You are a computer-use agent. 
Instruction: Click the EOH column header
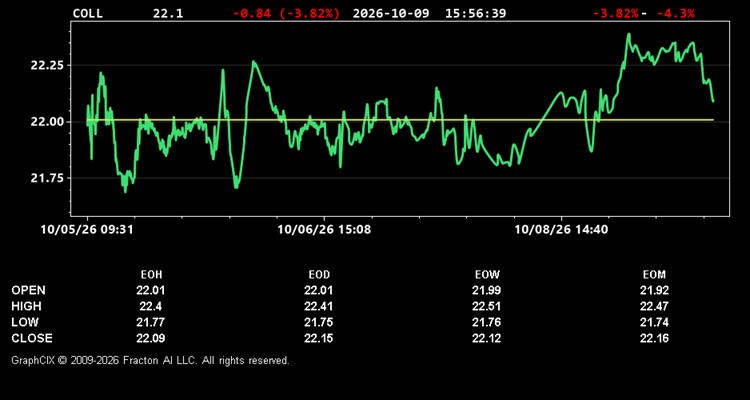pos(151,275)
